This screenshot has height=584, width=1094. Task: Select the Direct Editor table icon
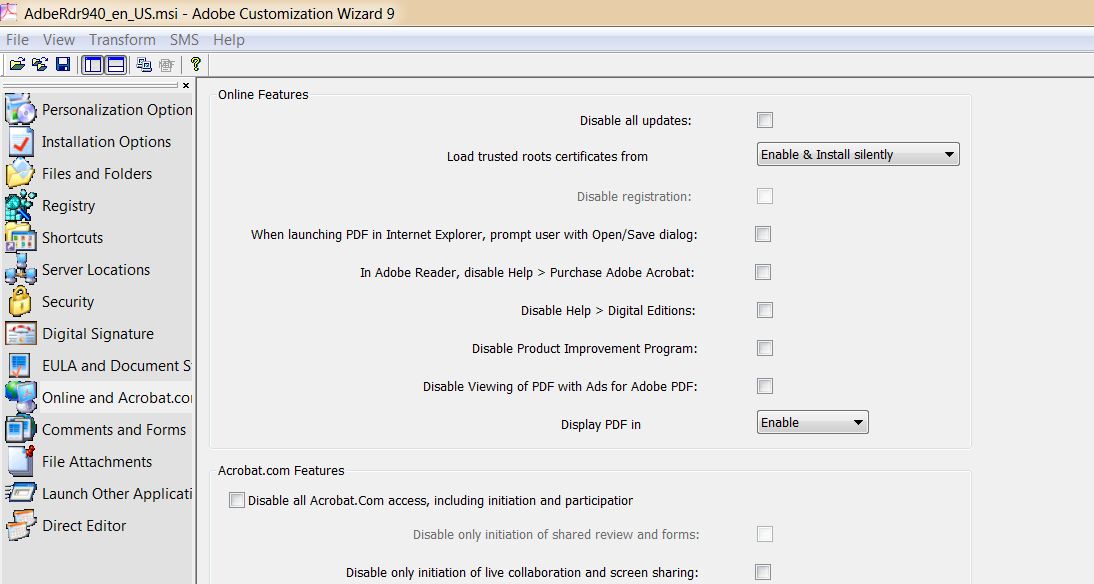coord(20,525)
